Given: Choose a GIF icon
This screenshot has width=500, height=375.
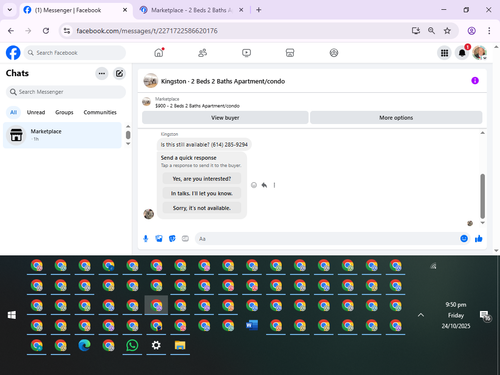Looking at the screenshot, I should [x=185, y=238].
